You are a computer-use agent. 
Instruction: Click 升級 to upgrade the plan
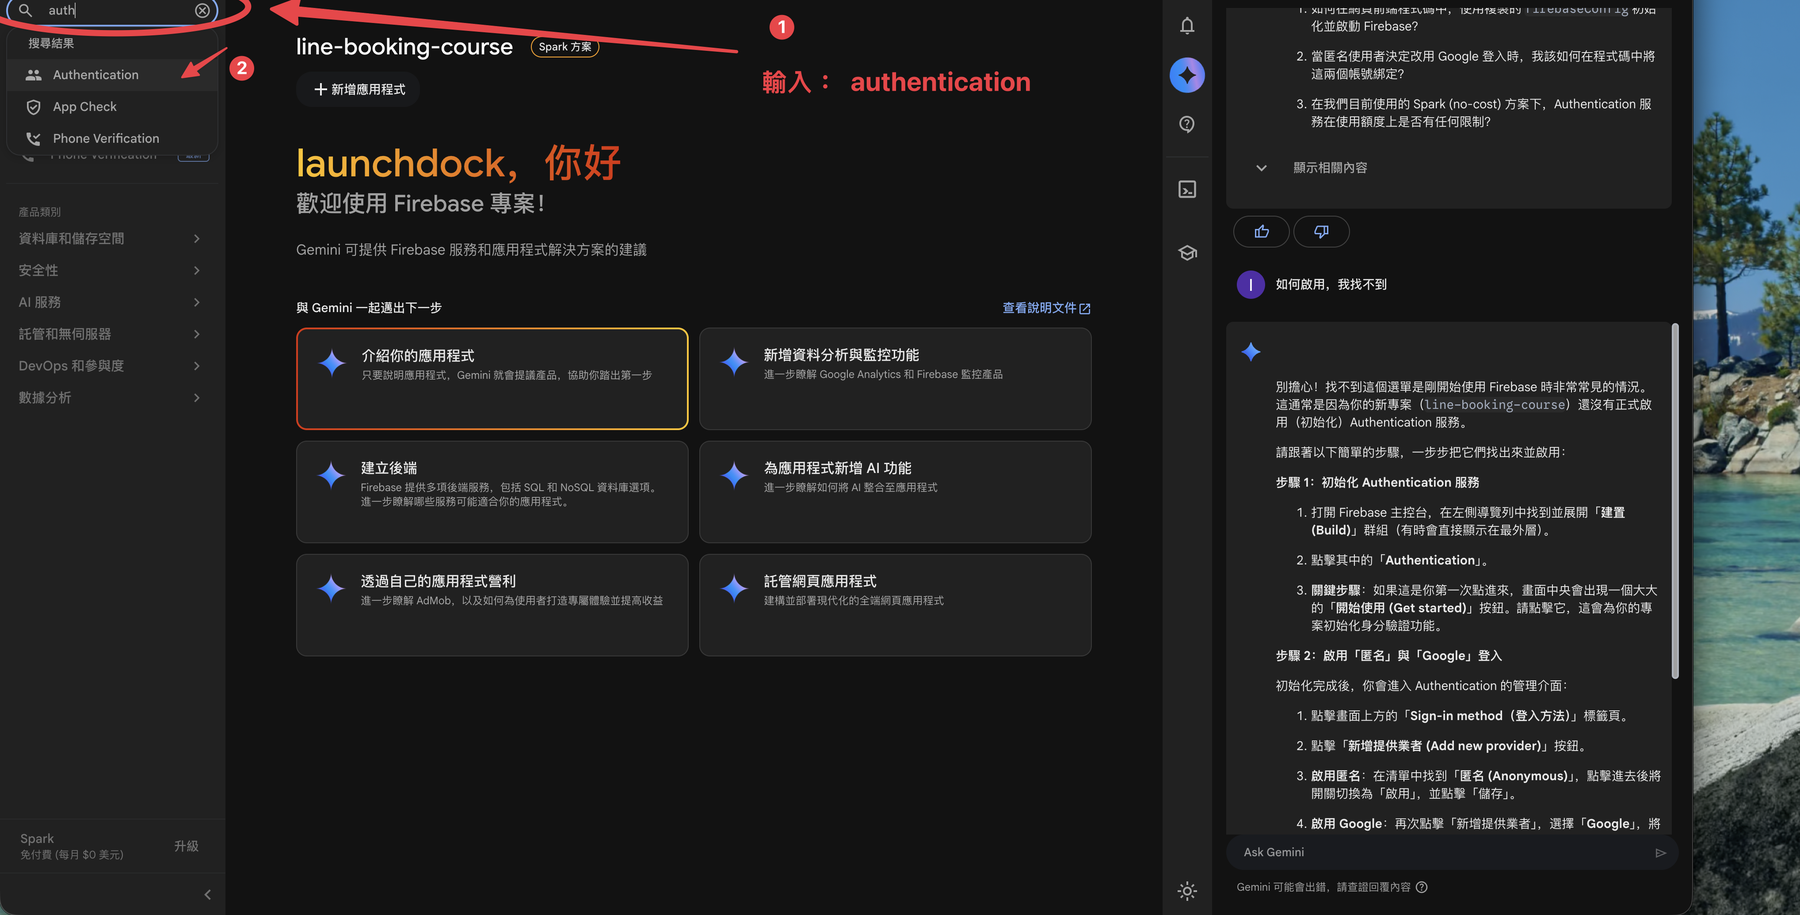[x=186, y=846]
